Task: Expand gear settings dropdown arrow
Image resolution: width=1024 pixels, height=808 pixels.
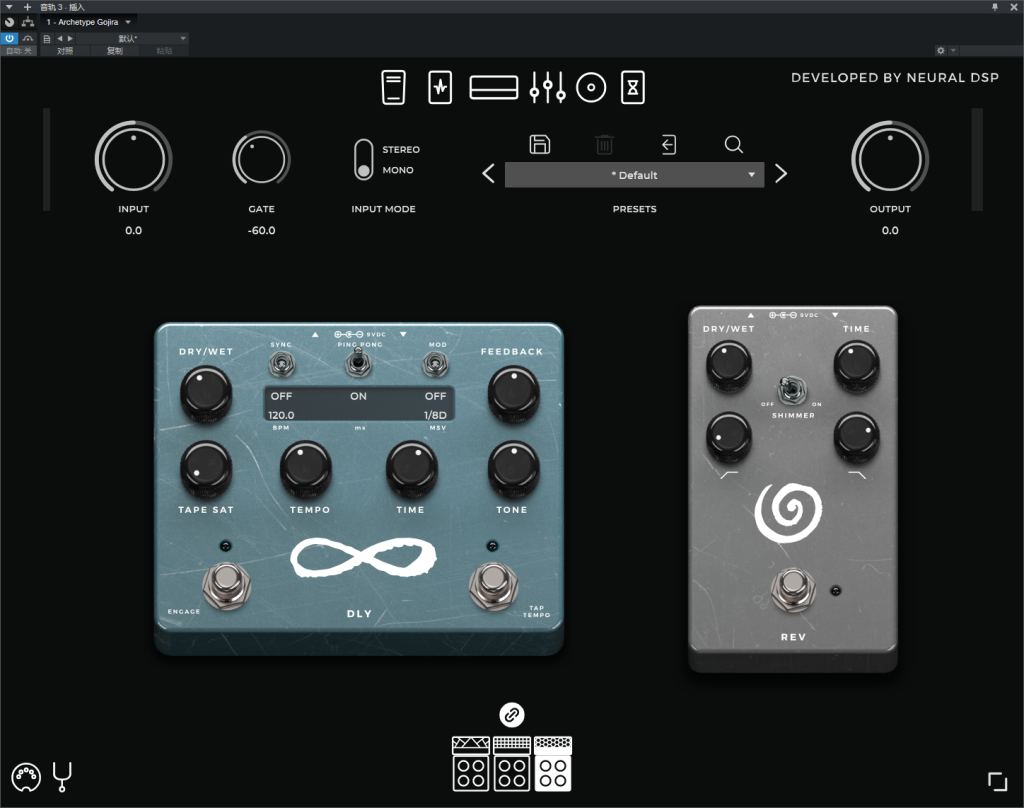Action: point(953,50)
